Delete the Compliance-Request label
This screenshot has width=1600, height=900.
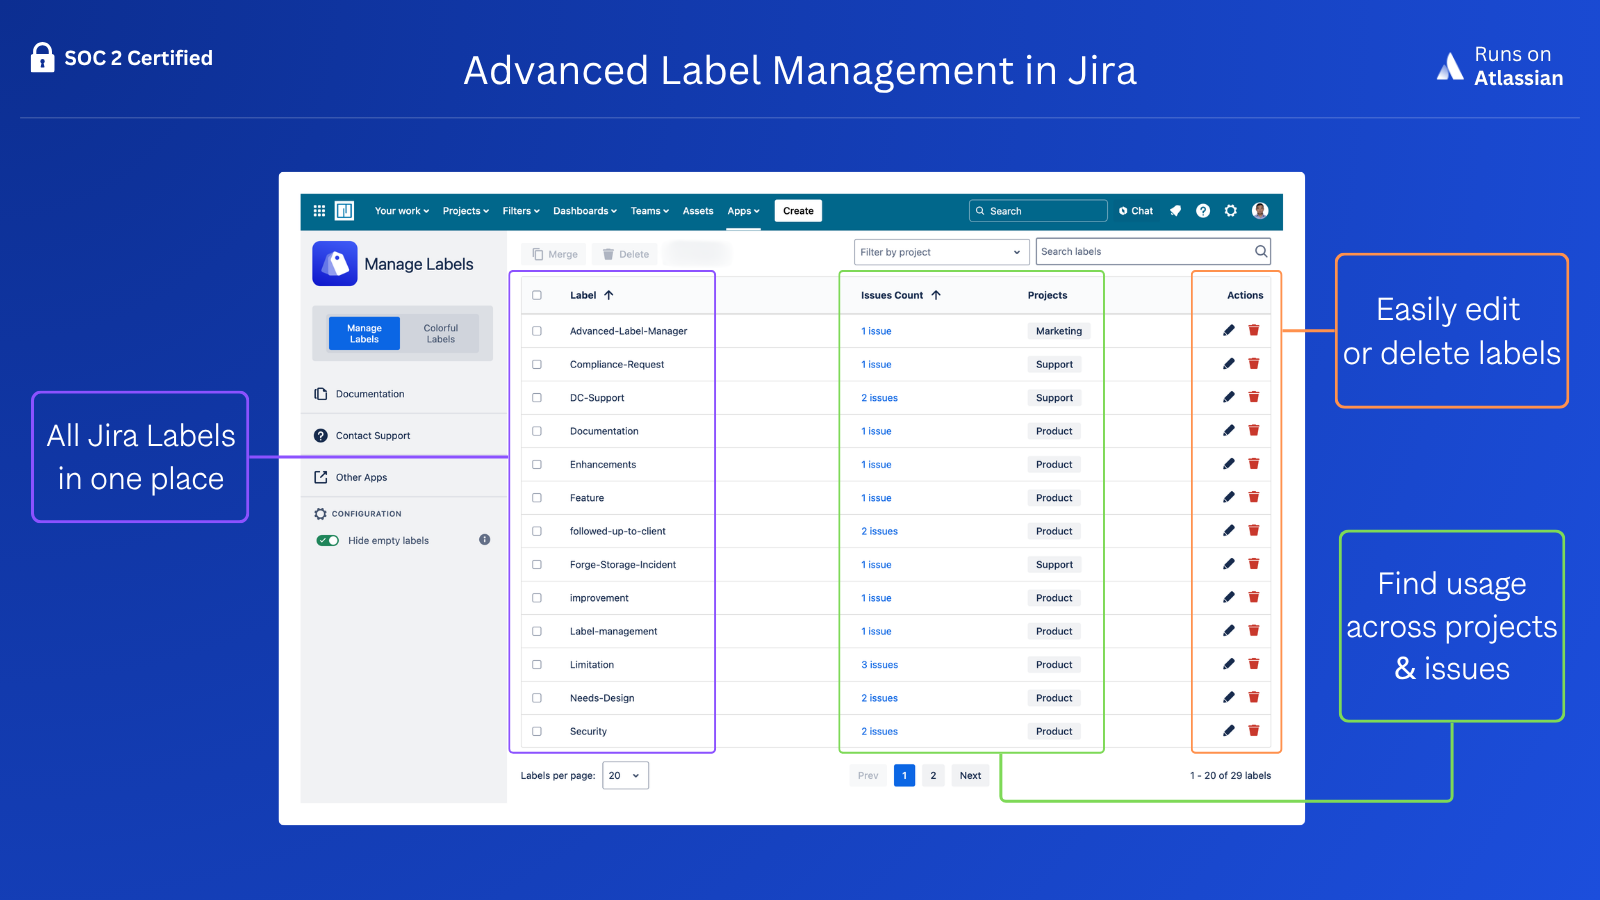[1254, 364]
